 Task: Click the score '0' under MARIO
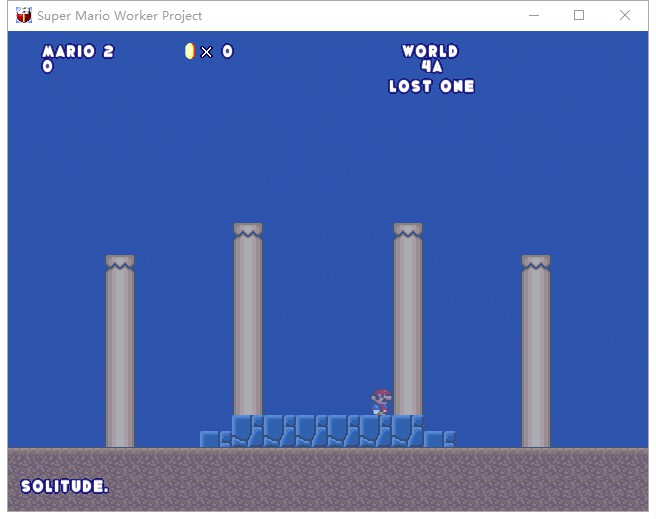tap(48, 66)
